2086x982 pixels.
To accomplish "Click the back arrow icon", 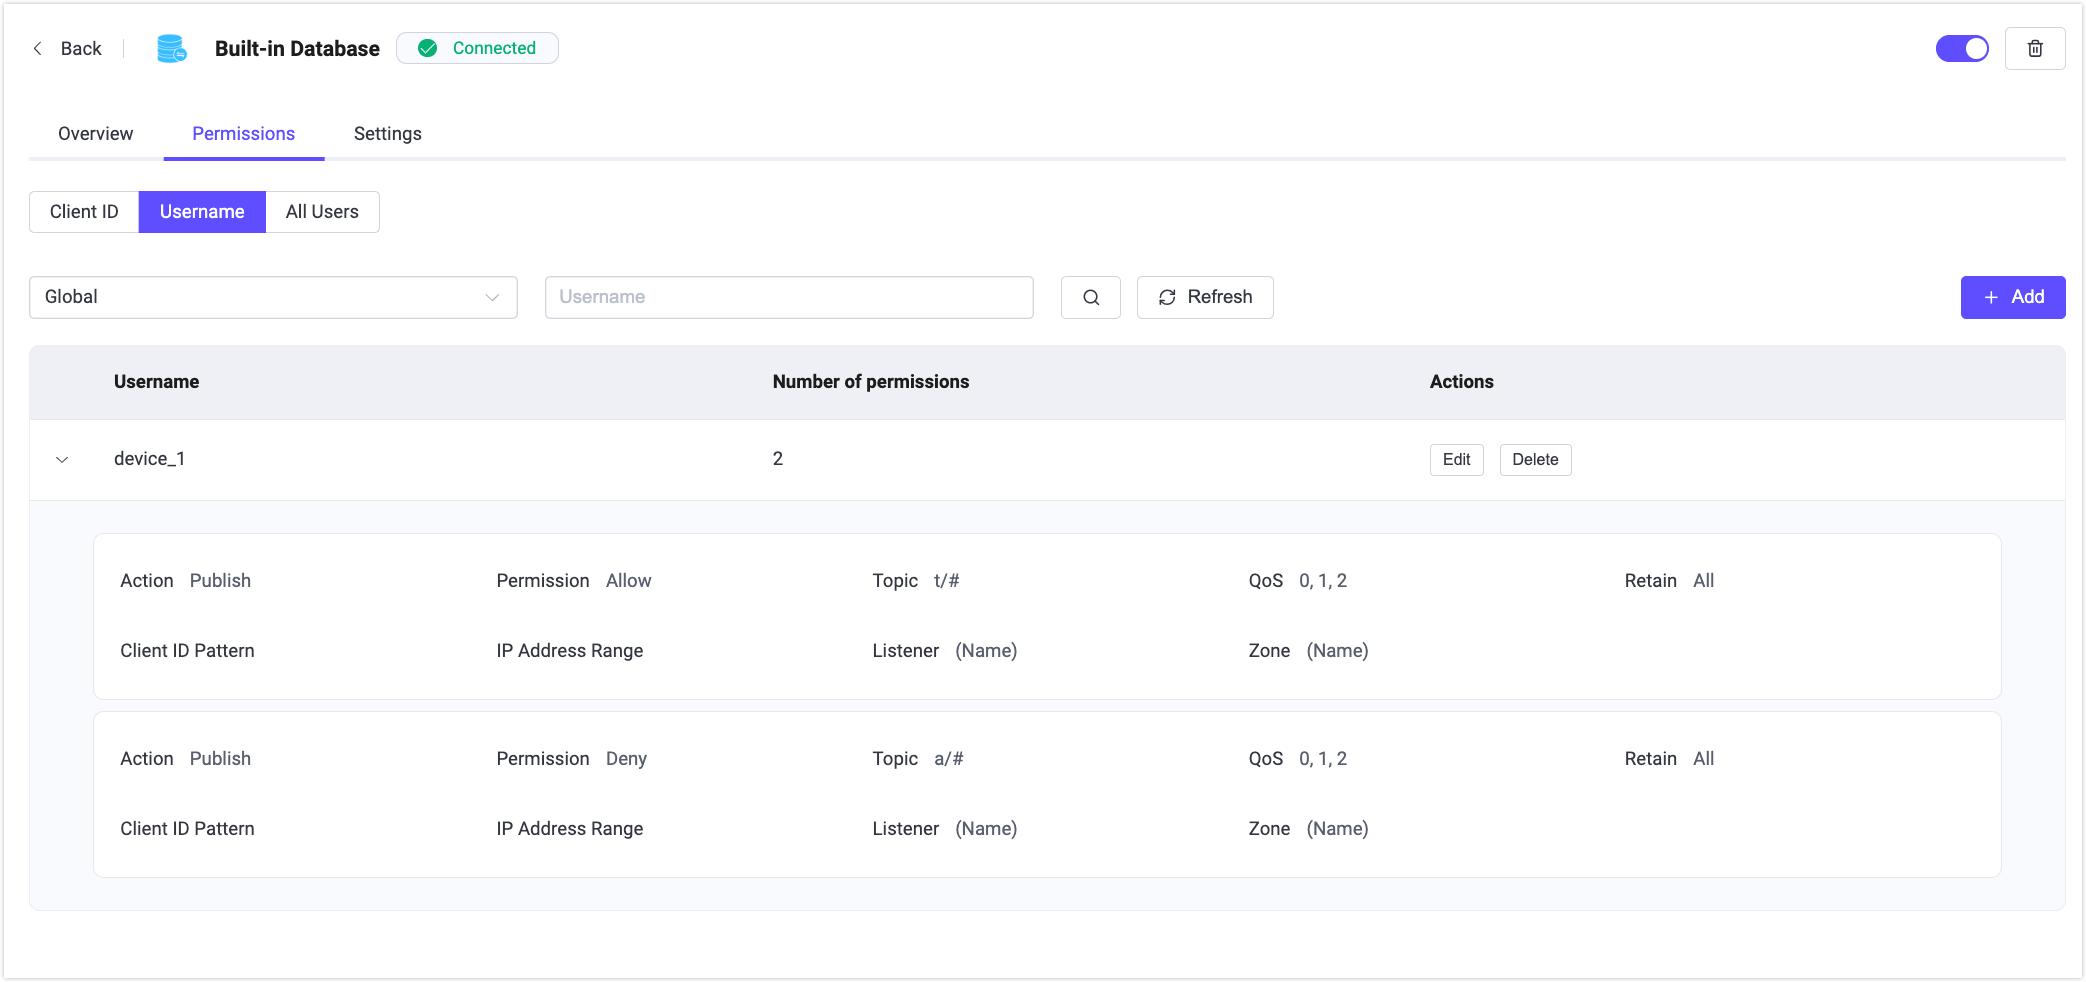I will [x=38, y=49].
